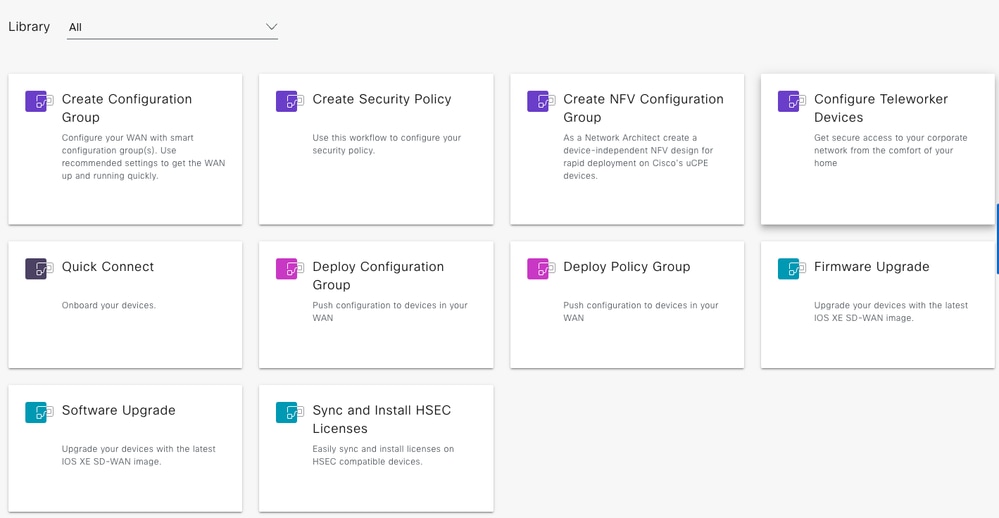Click Deploy Policy Group's "Push configuration" description

pyautogui.click(x=640, y=312)
